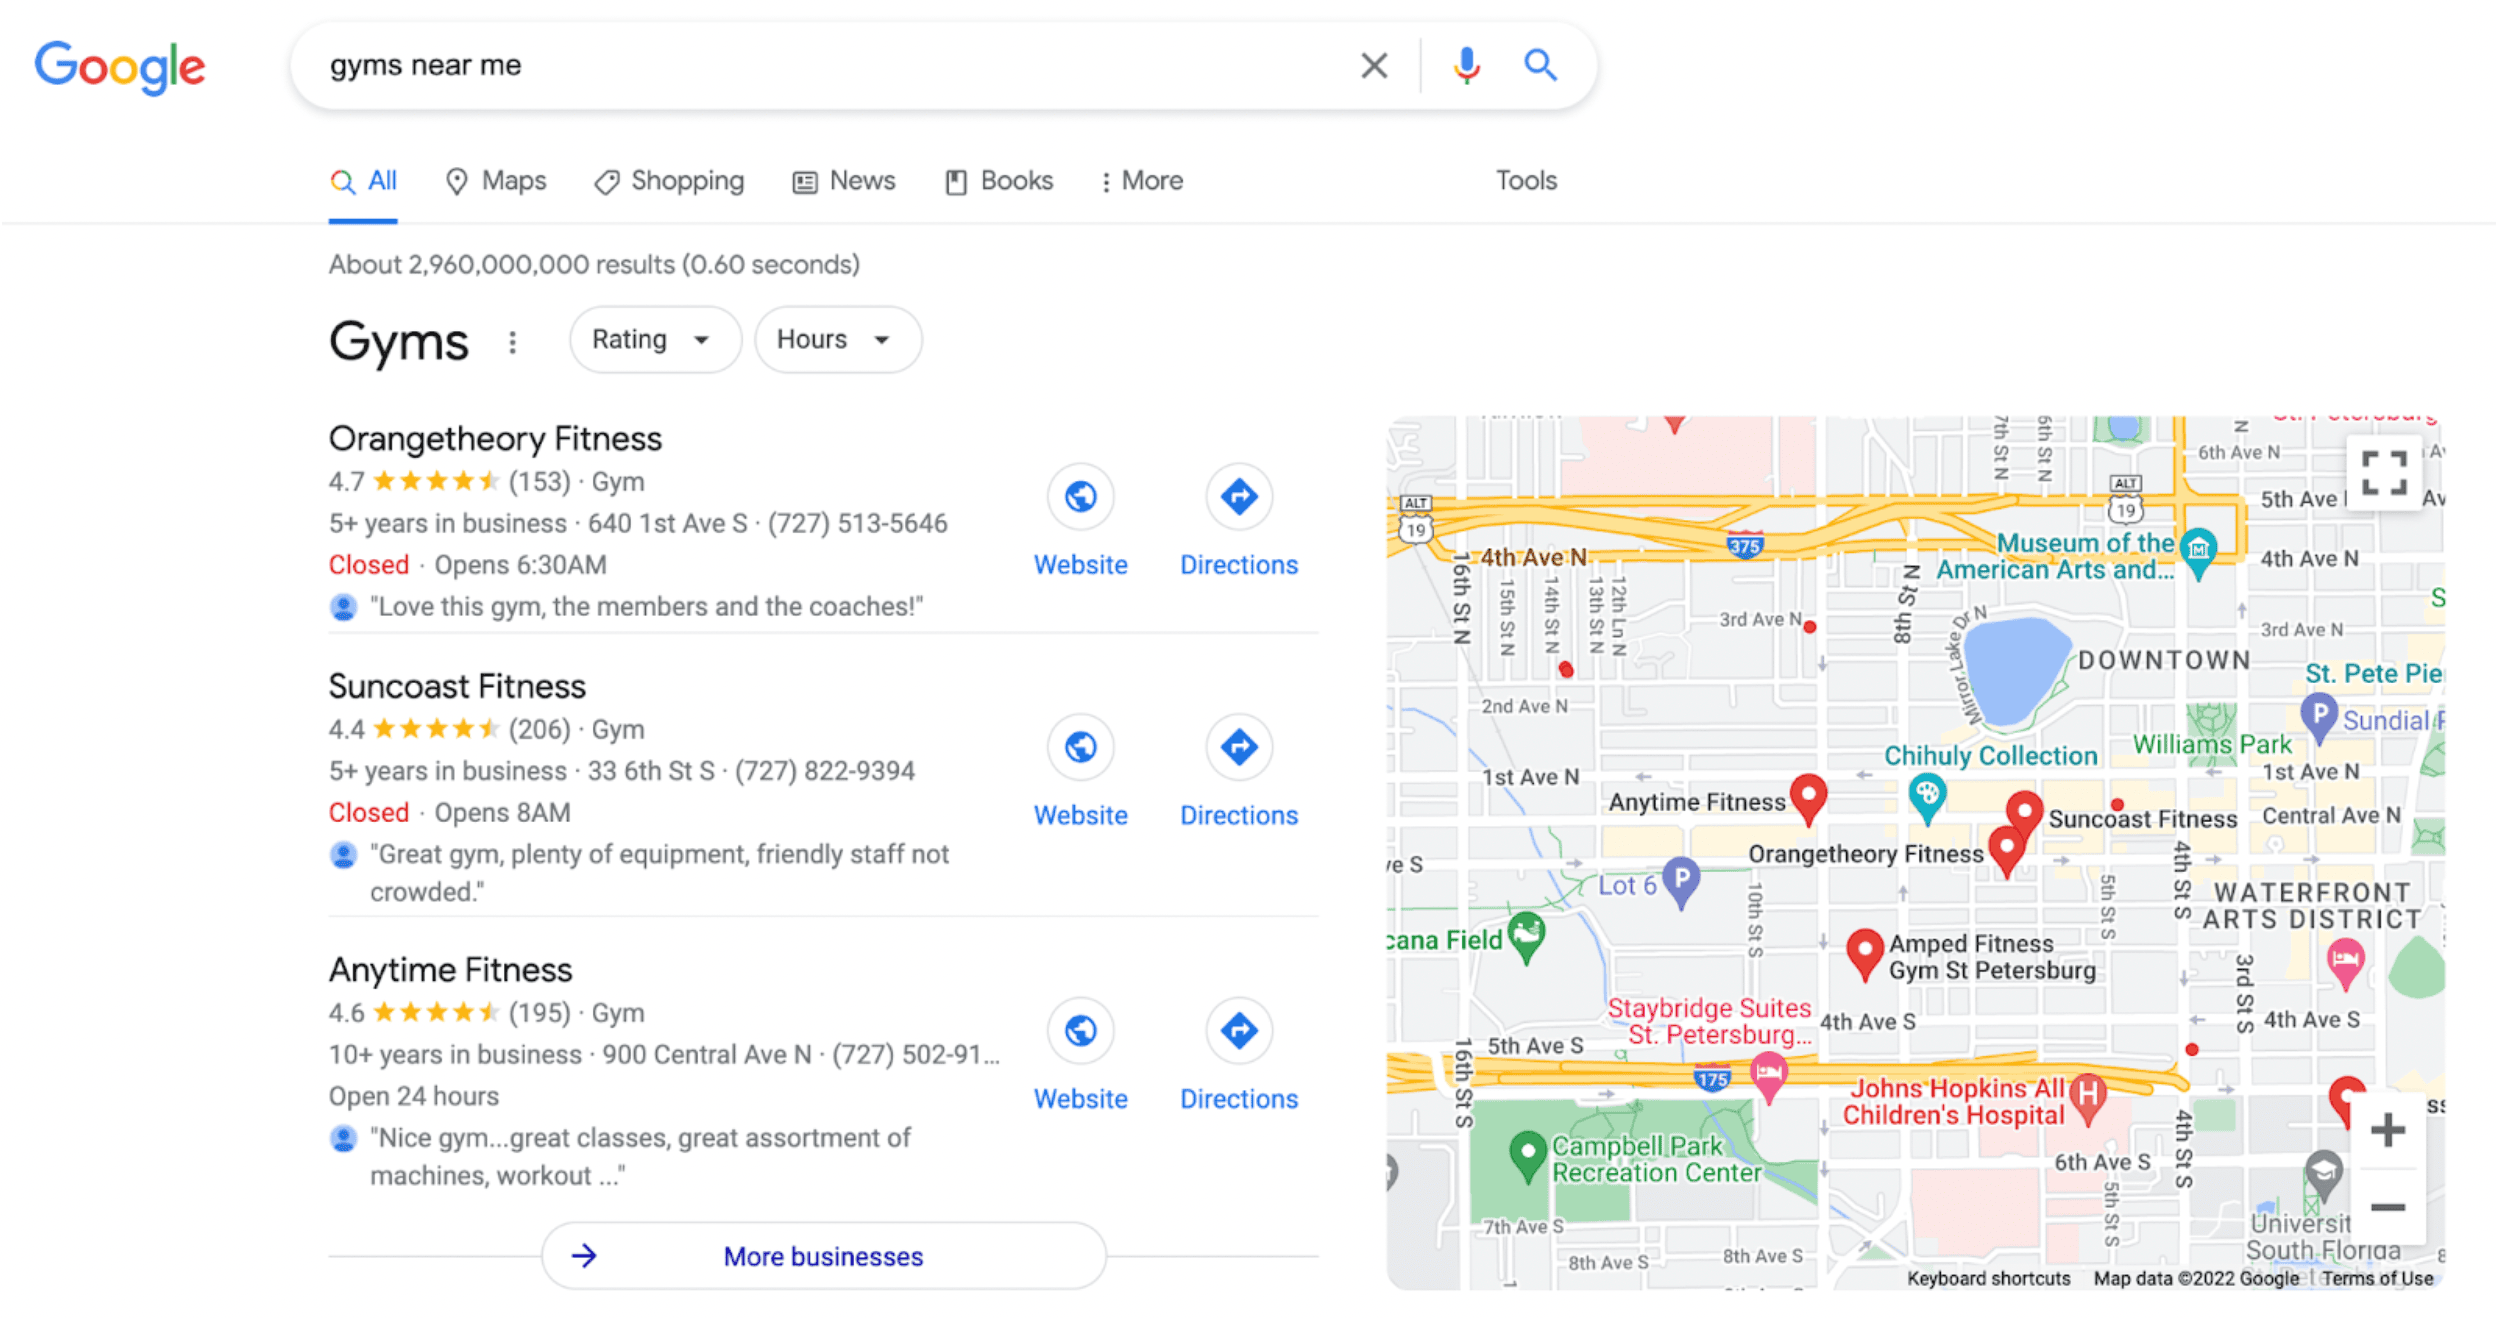Click the Anytime Fitness review quote
This screenshot has height=1318, width=2496.
point(640,1157)
